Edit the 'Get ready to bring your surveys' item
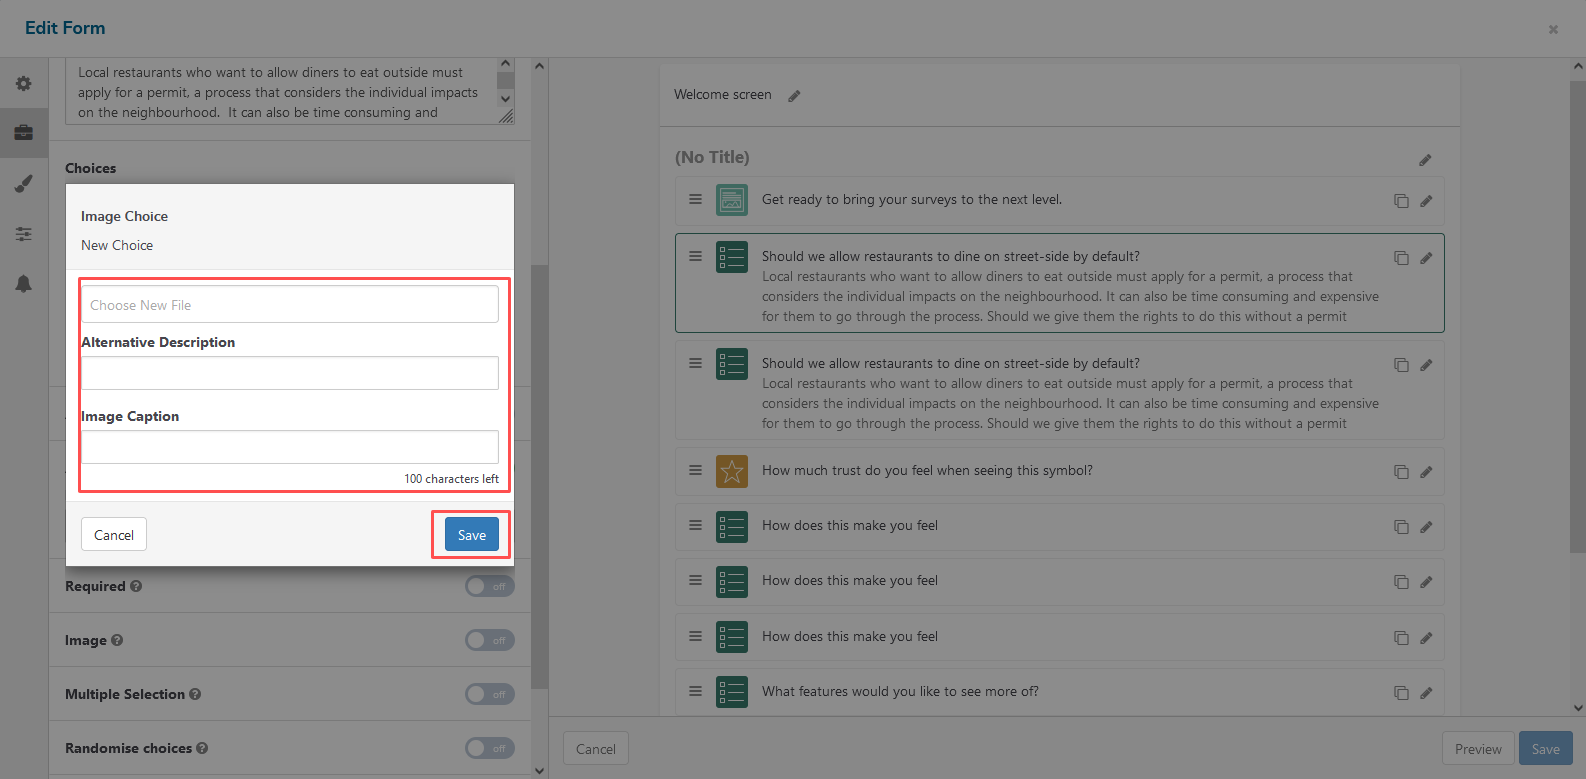 pyautogui.click(x=1426, y=201)
